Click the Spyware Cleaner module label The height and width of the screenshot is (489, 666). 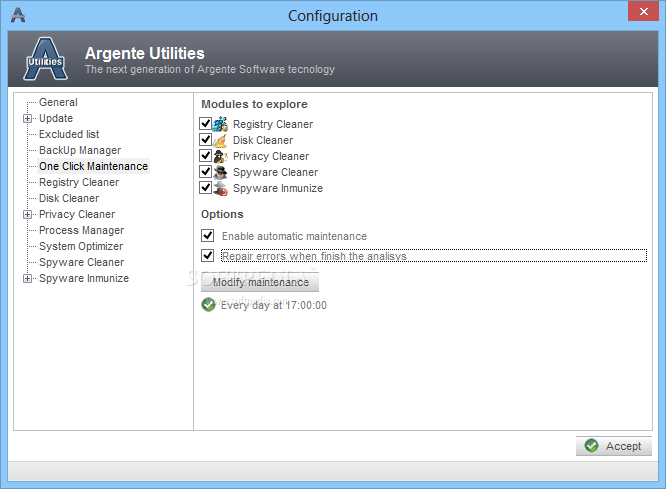point(275,172)
